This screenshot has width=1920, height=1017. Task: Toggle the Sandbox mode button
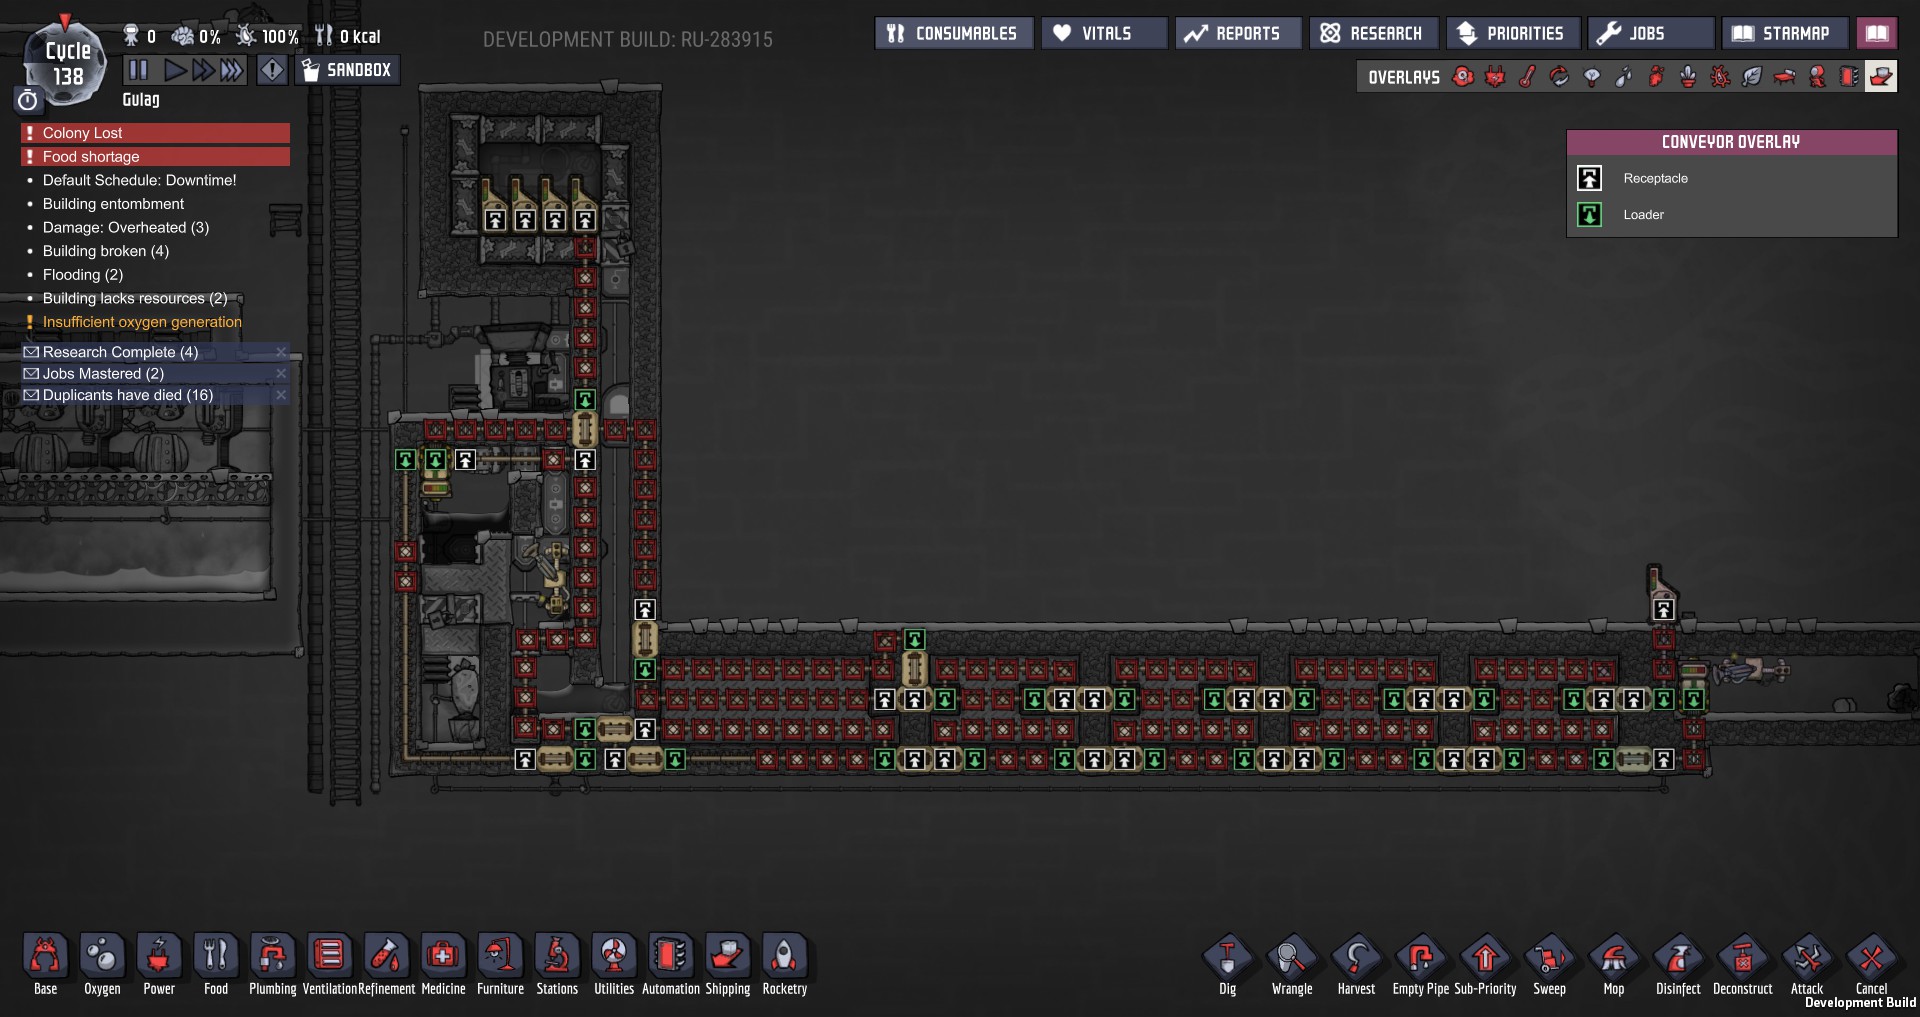coord(347,70)
